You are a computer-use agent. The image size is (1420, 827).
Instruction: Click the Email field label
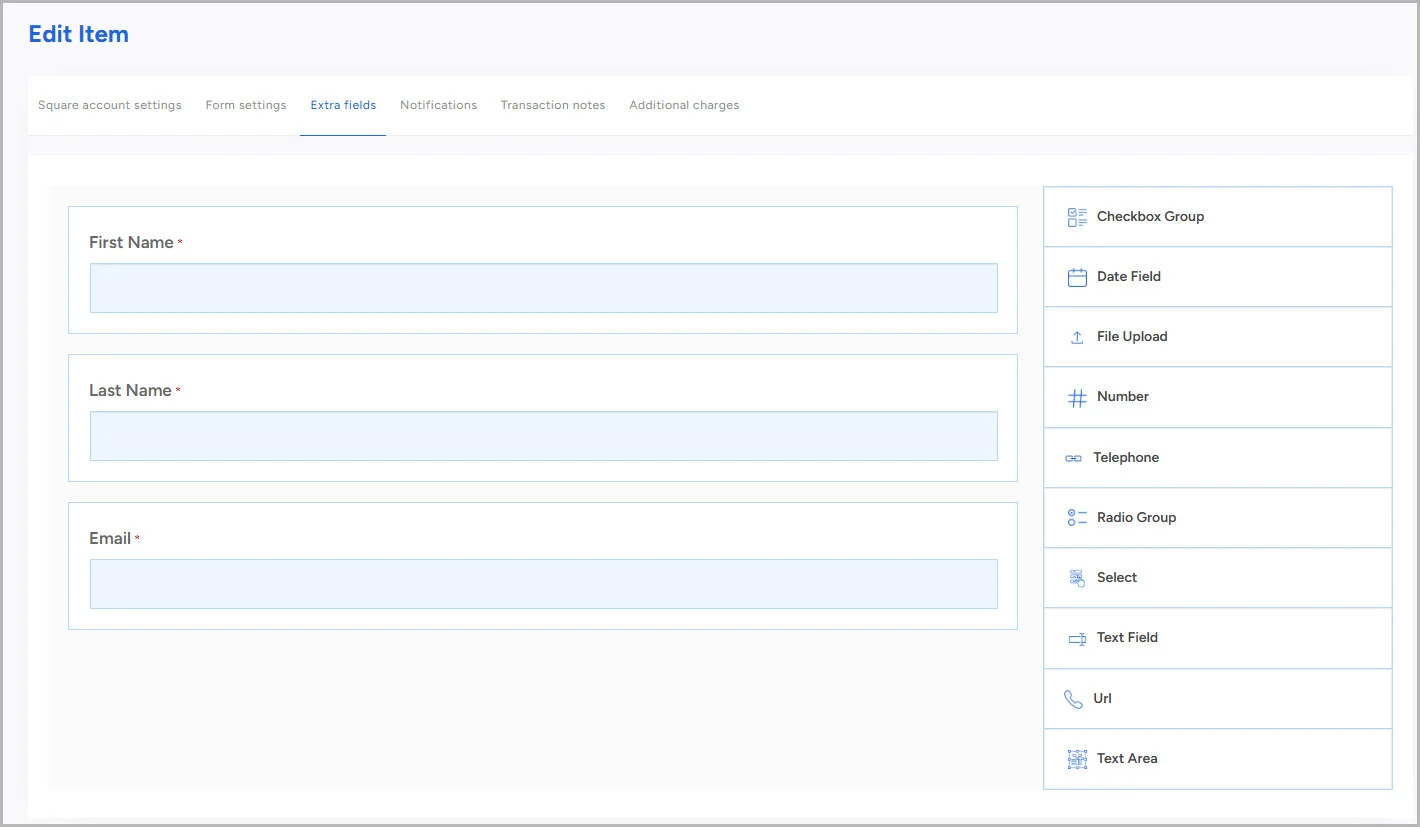(110, 538)
